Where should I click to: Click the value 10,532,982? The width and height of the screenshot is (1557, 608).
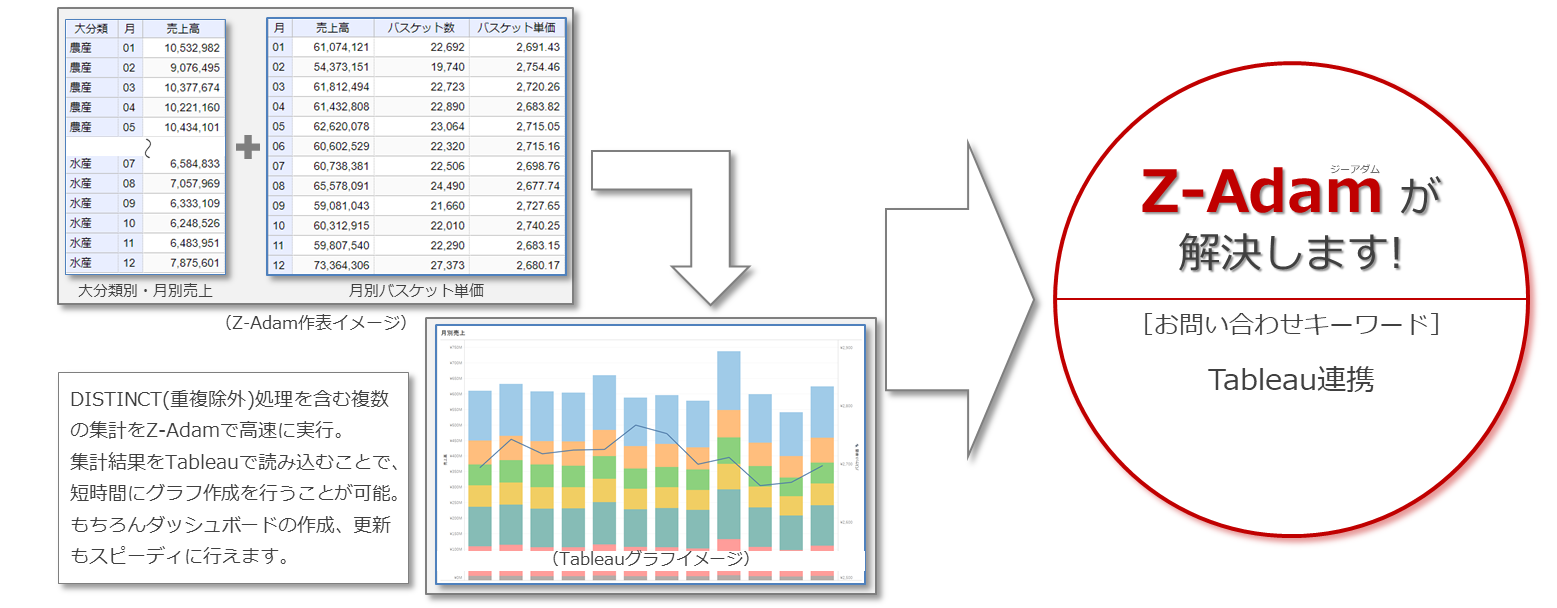click(193, 47)
